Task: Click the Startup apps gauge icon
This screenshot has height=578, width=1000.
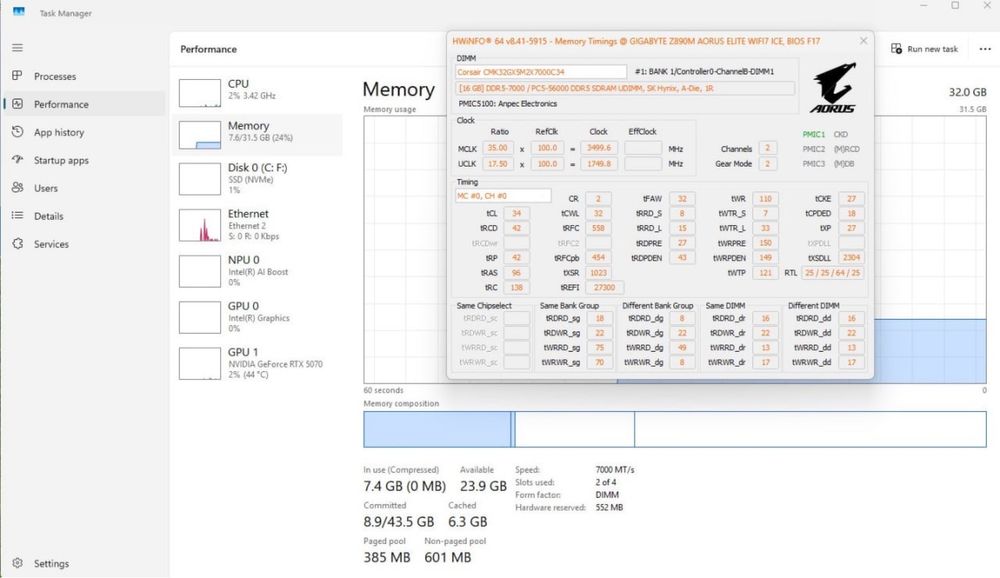Action: click(x=18, y=159)
